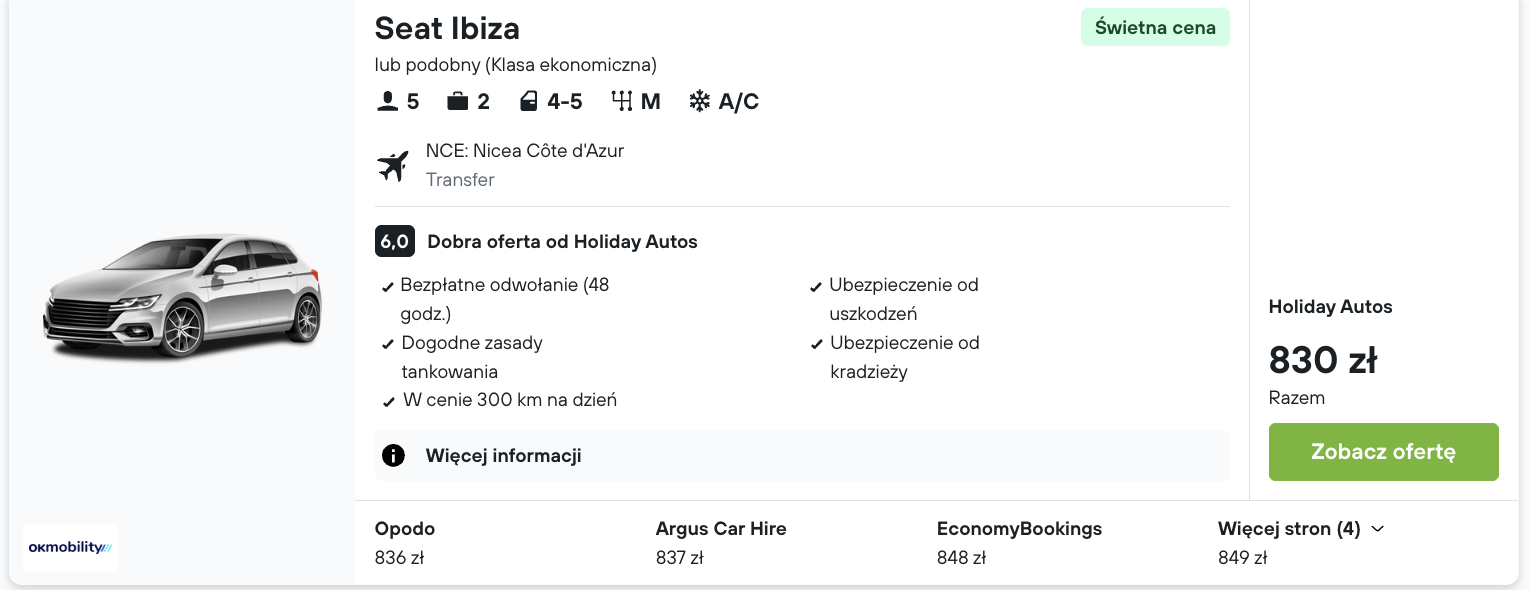Click the info icon beside Więcej informacji
Viewport: 1530px width, 590px height.
click(x=393, y=456)
